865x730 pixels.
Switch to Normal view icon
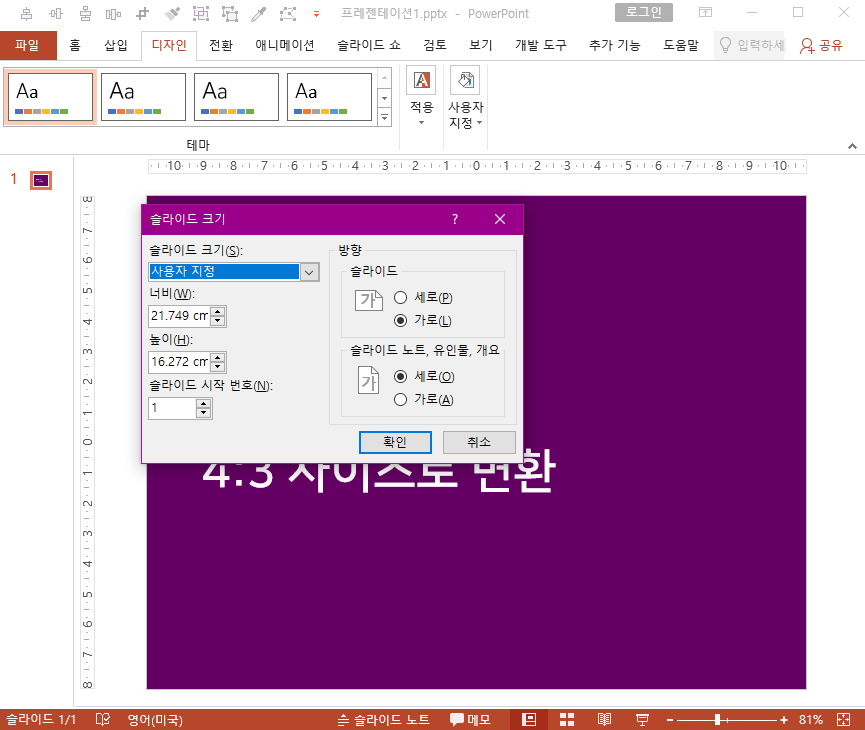click(529, 720)
